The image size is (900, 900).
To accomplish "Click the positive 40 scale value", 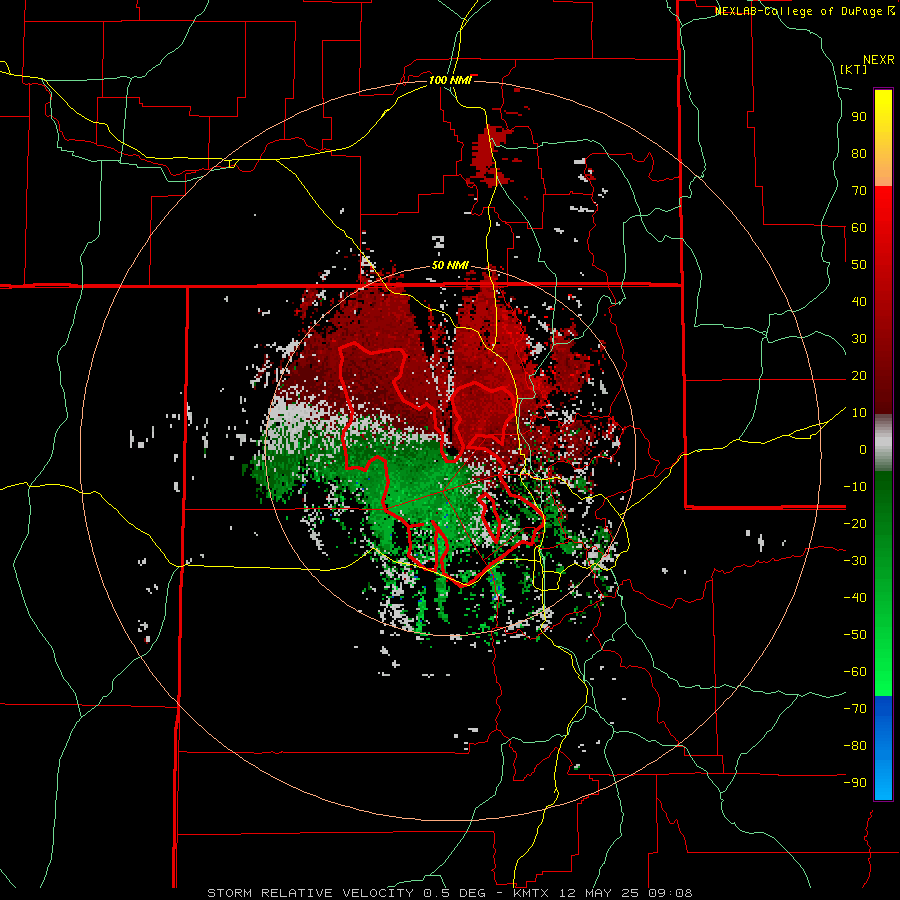I will (859, 301).
